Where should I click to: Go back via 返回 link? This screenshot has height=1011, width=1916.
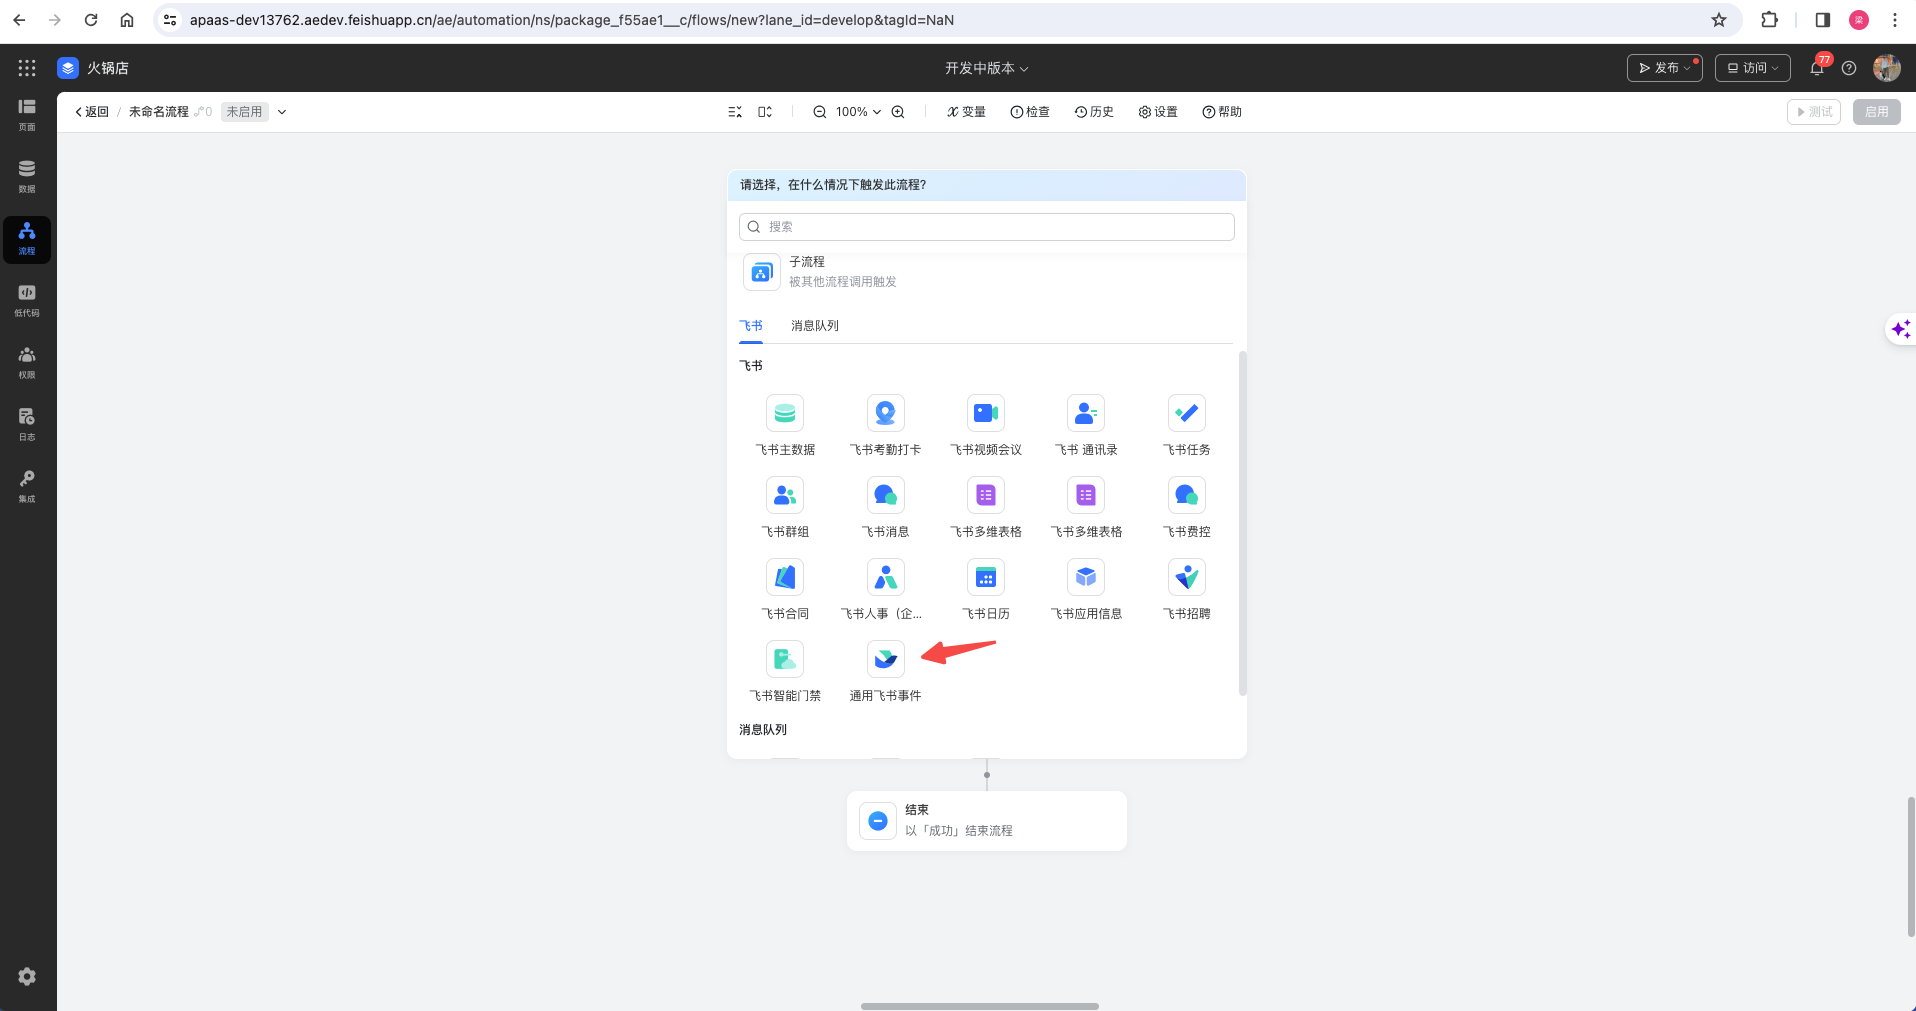point(92,112)
